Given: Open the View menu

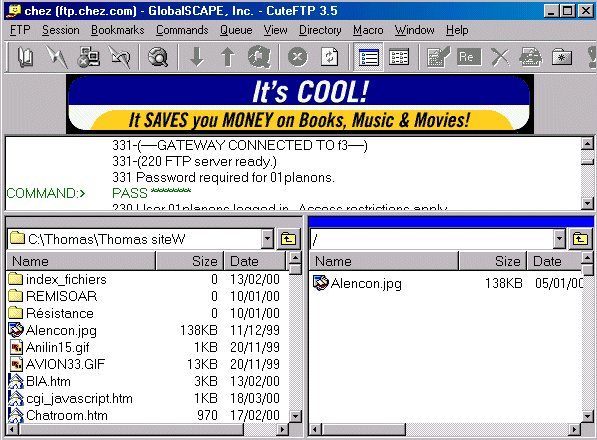Looking at the screenshot, I should (275, 30).
